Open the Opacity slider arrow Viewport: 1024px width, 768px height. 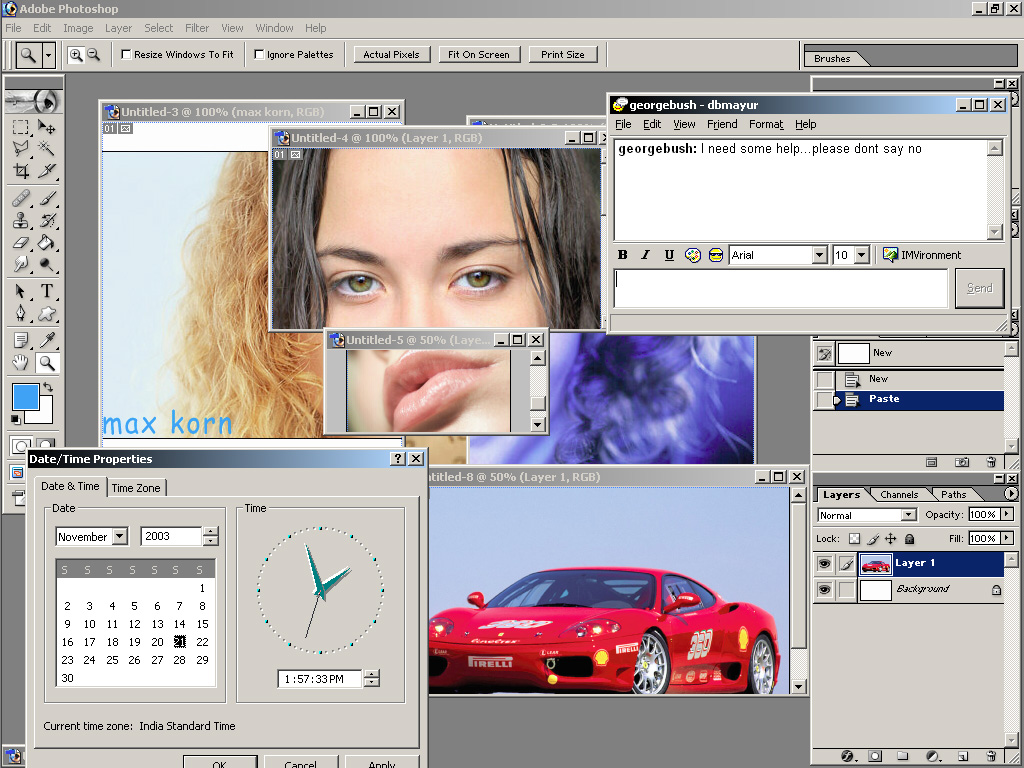tap(1007, 515)
